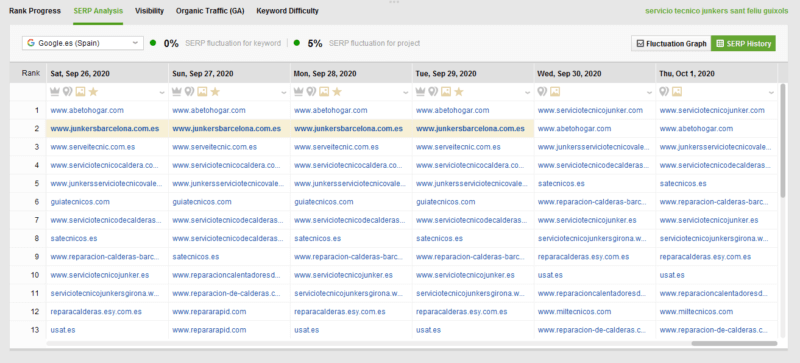Viewport: 800px width, 363px height.
Task: Click the map pin icon under Sat, Sep 26
Action: (x=67, y=92)
